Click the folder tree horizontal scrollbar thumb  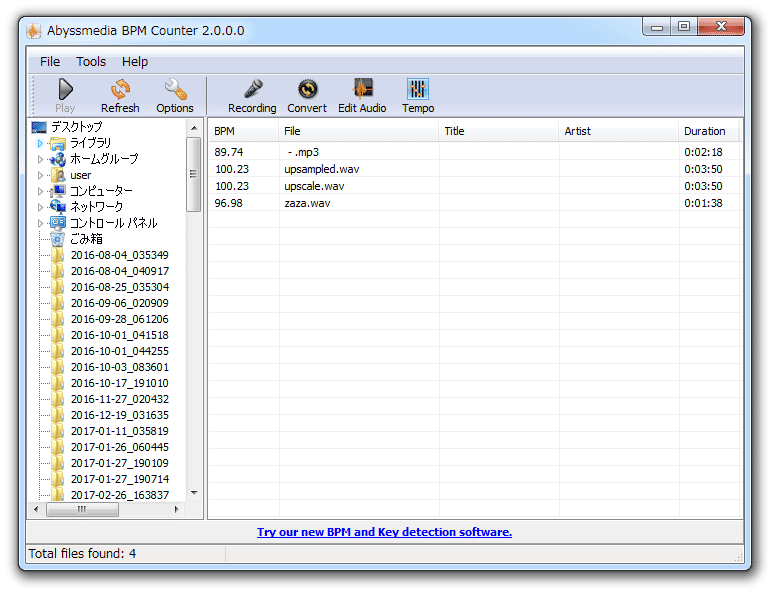[x=82, y=509]
